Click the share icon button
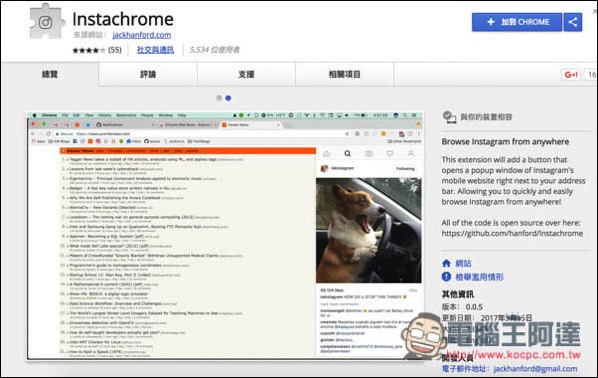Viewport: 598px width, 378px height. point(572,22)
